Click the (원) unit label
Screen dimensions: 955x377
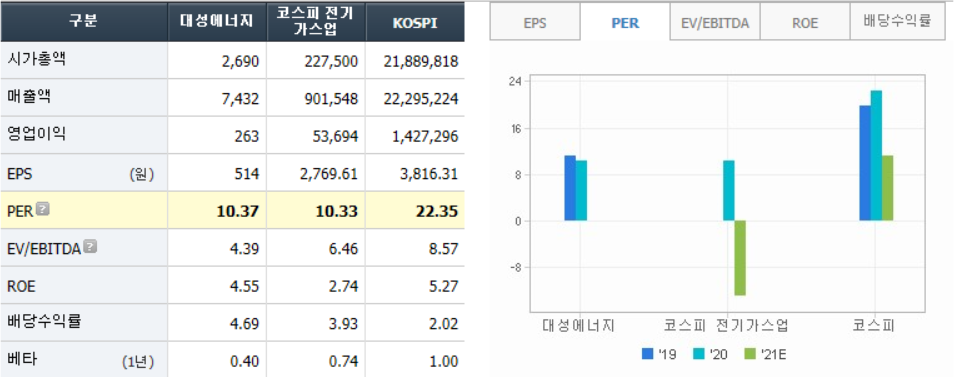pos(141,175)
